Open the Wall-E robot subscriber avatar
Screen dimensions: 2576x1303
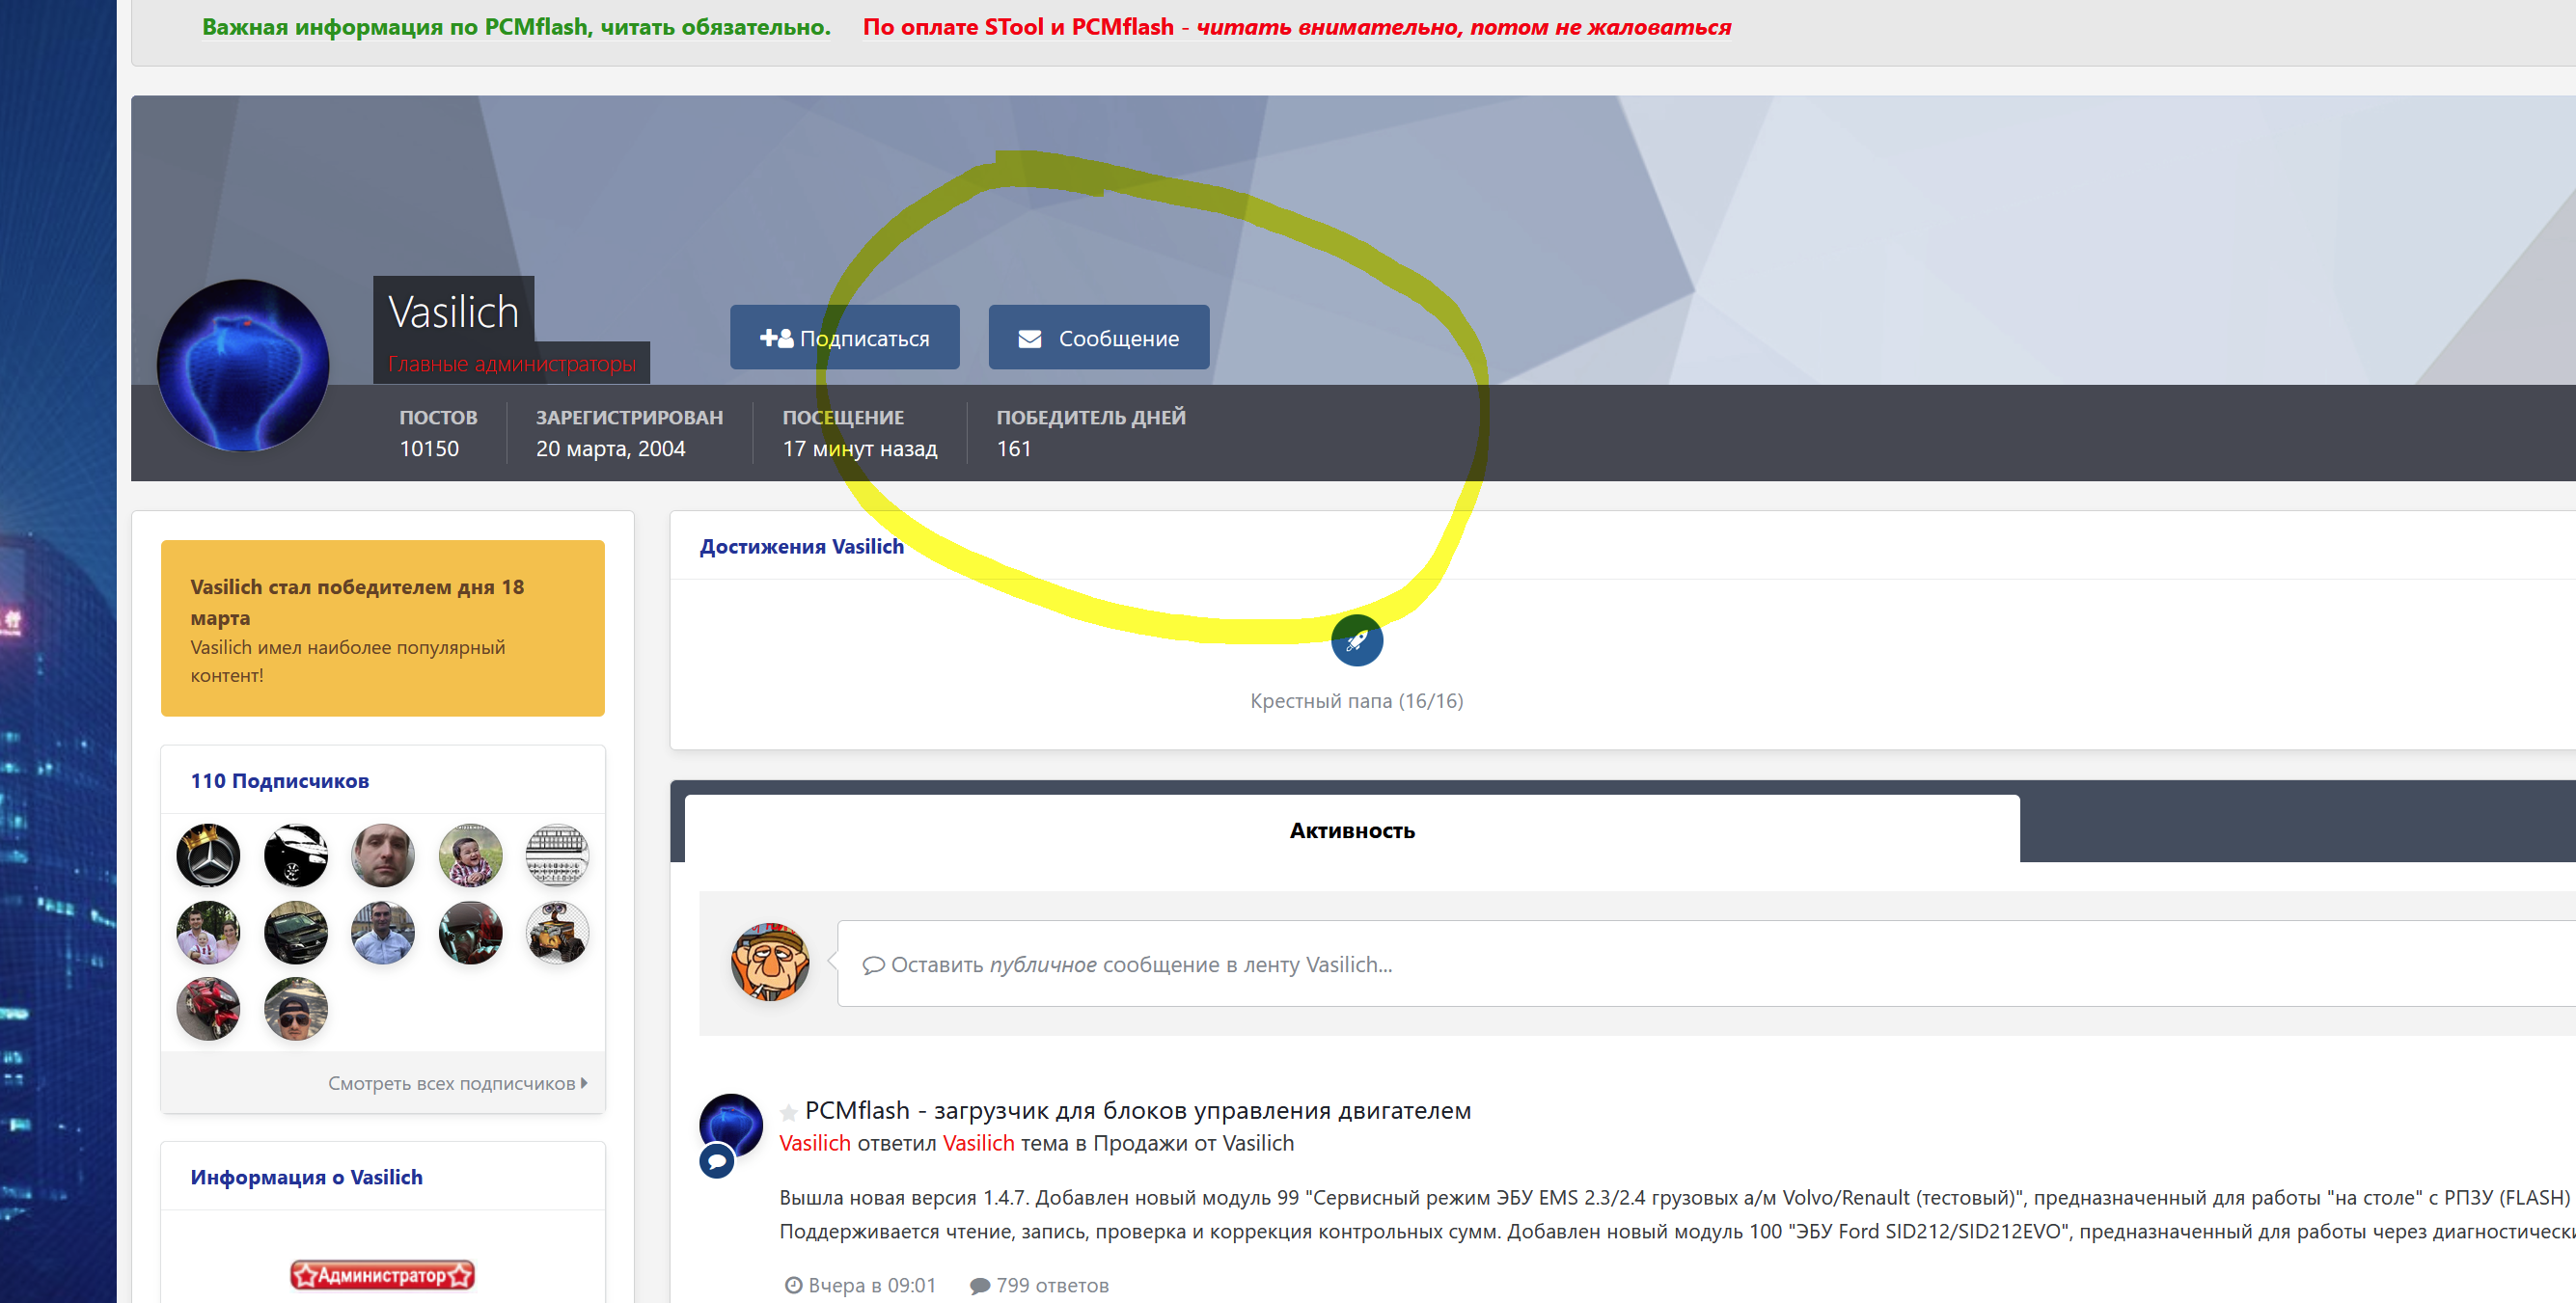tap(557, 932)
